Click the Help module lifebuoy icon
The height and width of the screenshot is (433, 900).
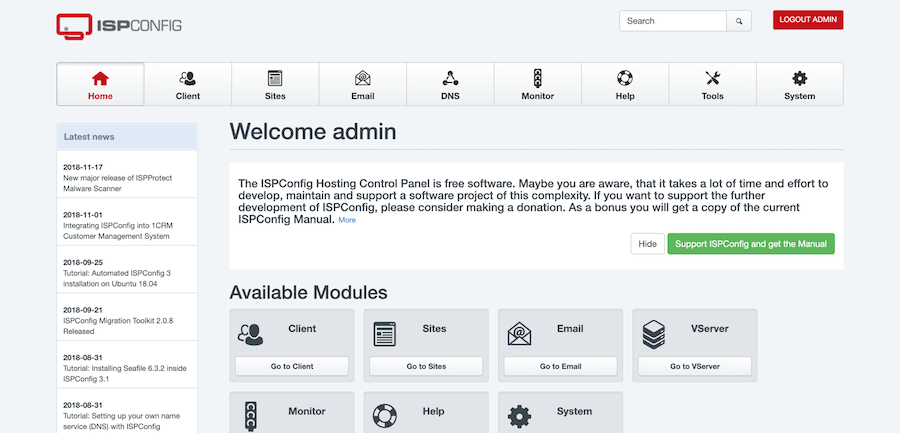point(385,416)
